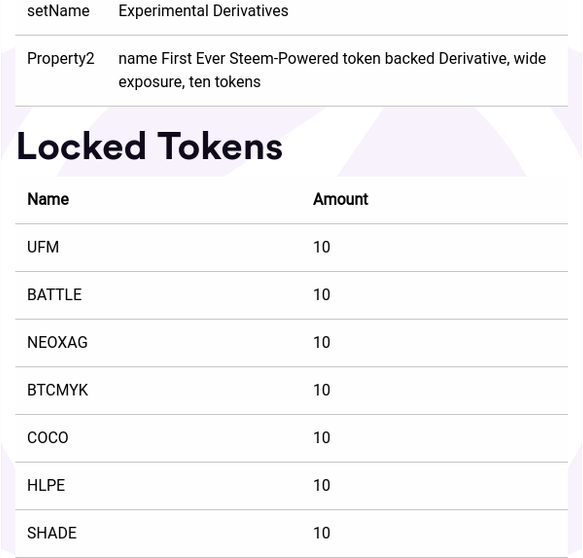Click the Locked Tokens heading
583x558 pixels.
pyautogui.click(x=149, y=146)
